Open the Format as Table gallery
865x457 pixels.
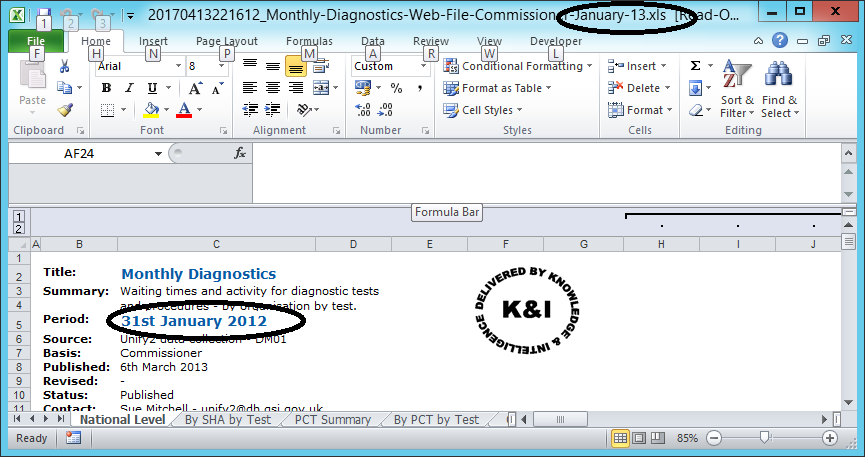(x=497, y=88)
